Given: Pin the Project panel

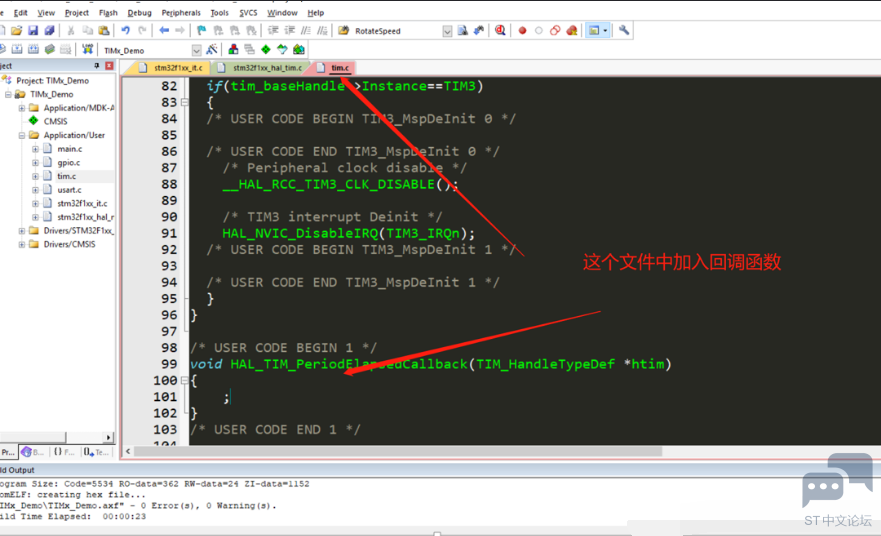Looking at the screenshot, I should point(97,66).
